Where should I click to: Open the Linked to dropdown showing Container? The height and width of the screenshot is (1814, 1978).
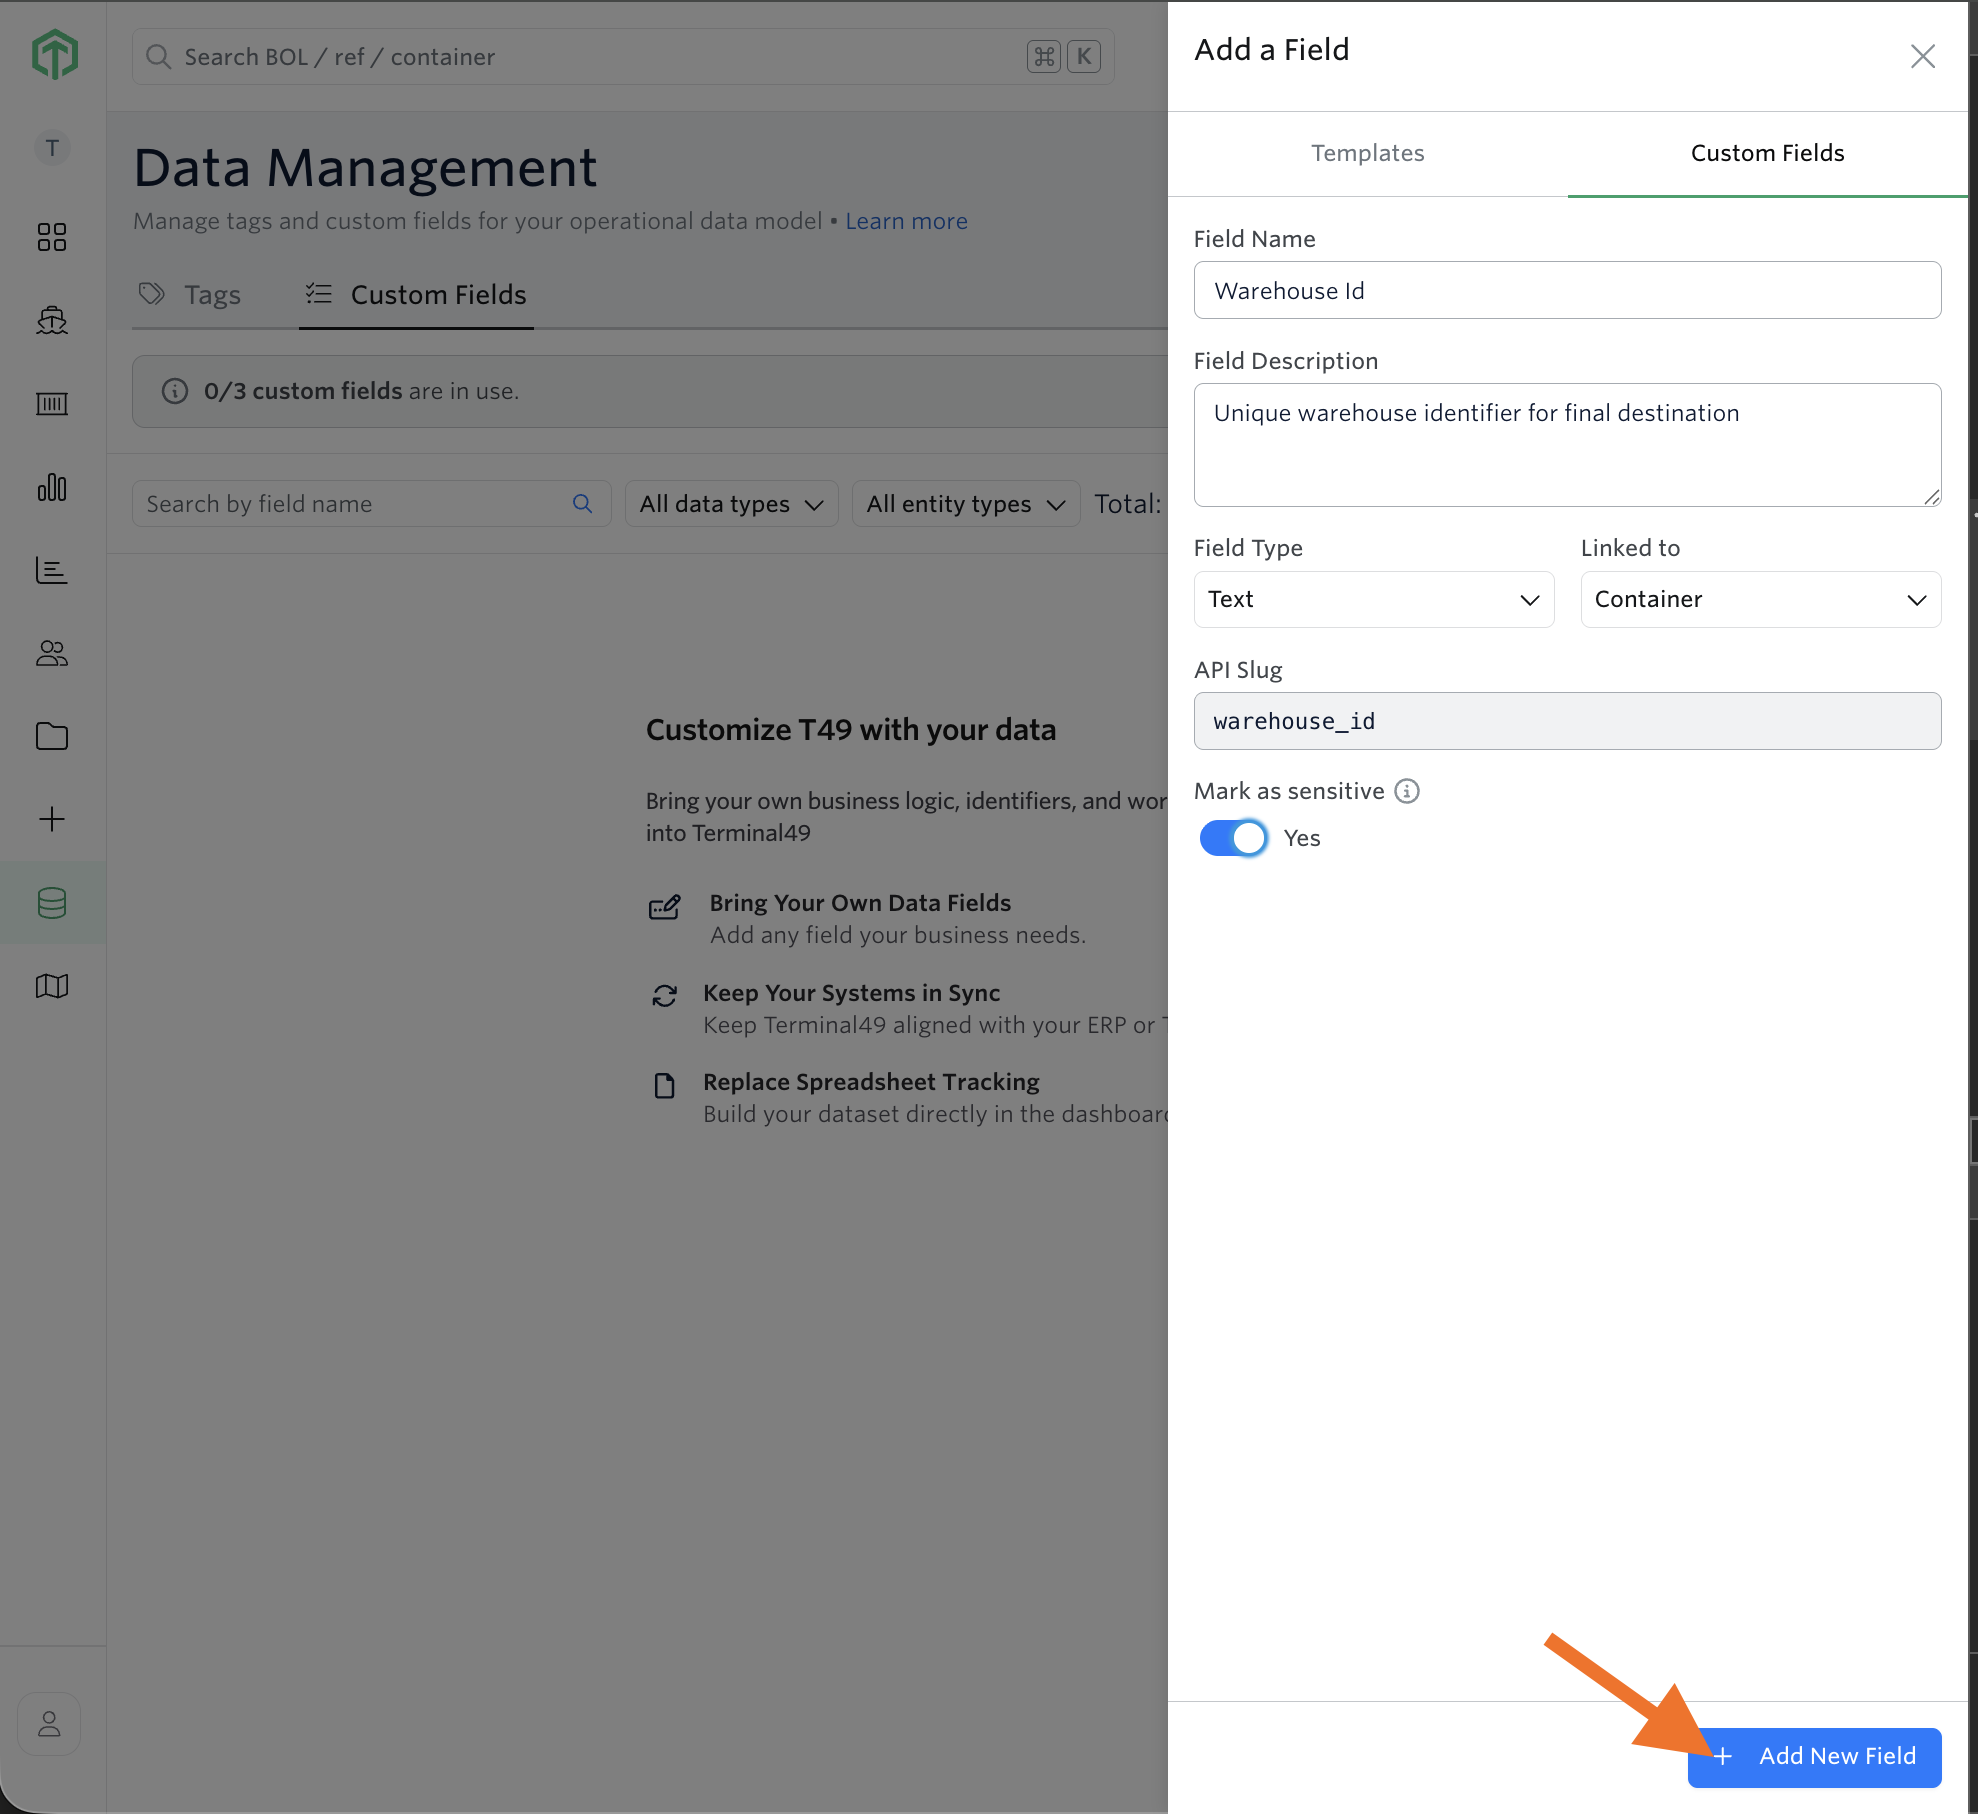pyautogui.click(x=1760, y=599)
